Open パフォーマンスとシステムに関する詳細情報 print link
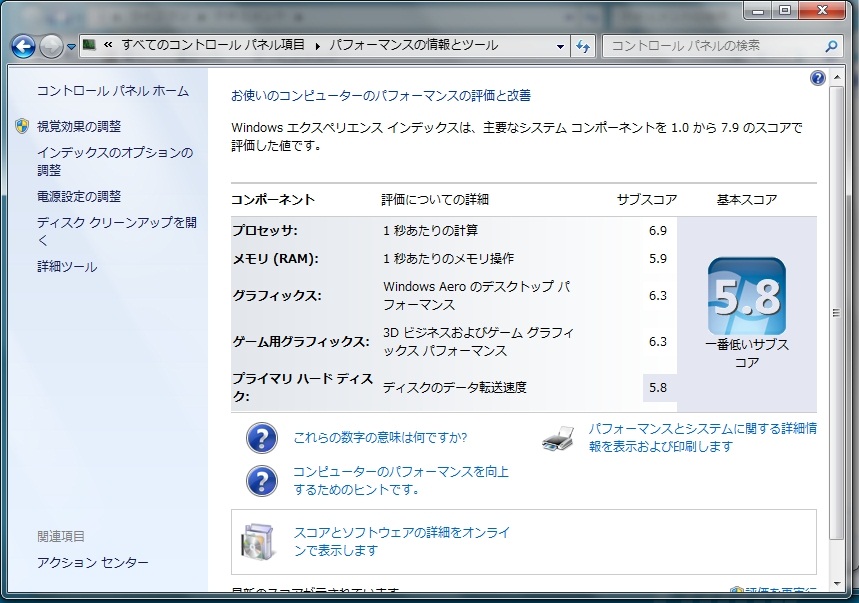859x603 pixels. (x=703, y=438)
